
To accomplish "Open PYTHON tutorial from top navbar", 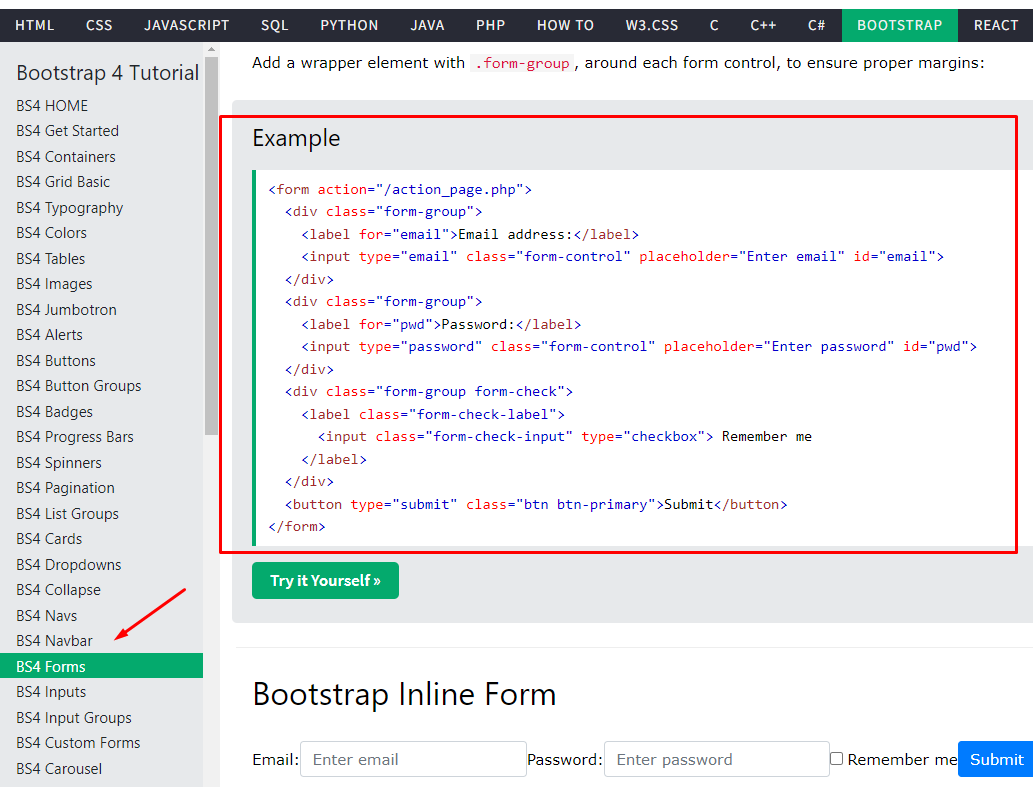I will pos(349,25).
